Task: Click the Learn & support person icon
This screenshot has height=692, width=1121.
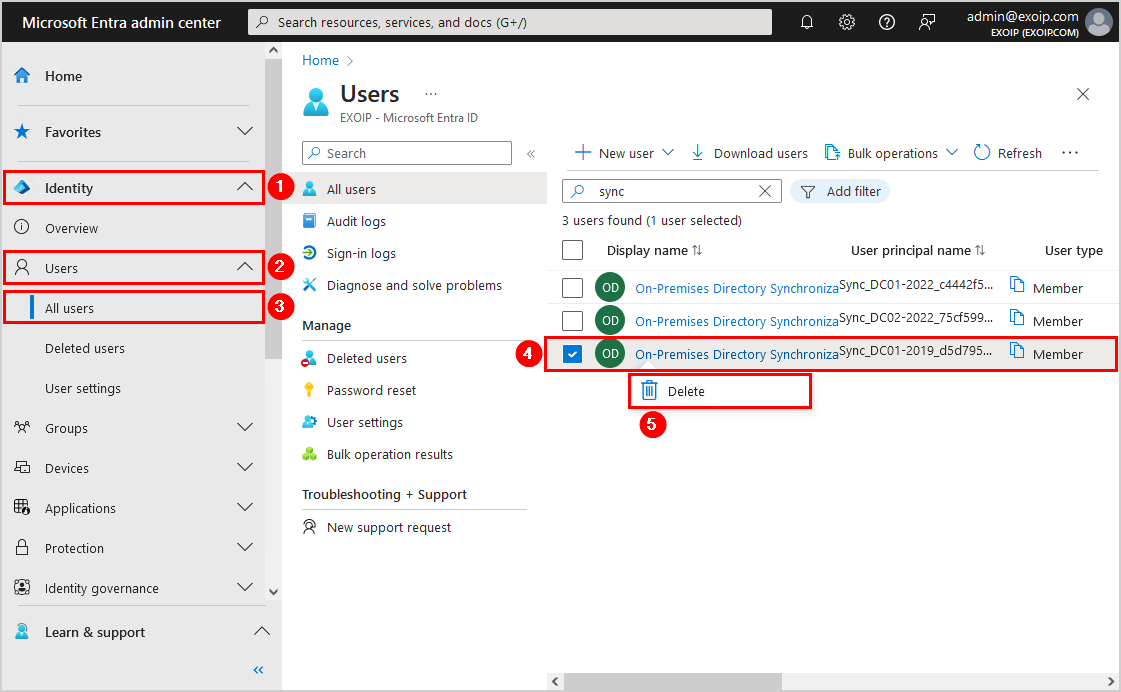Action: (22, 632)
